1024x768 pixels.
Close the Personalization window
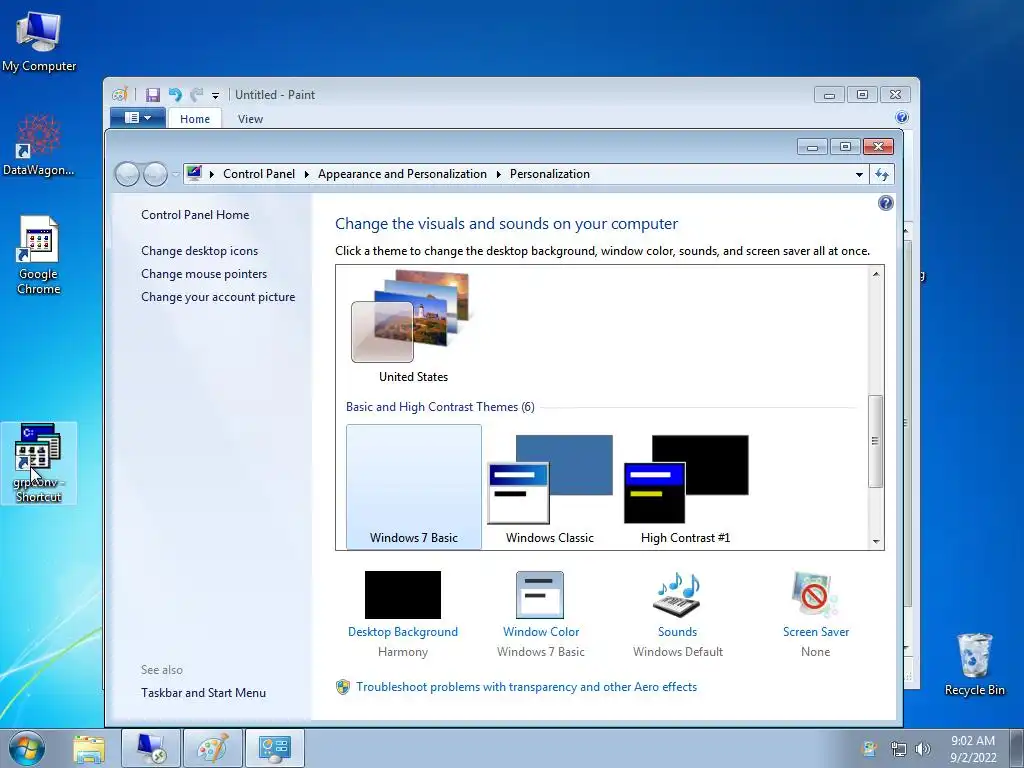coord(878,147)
